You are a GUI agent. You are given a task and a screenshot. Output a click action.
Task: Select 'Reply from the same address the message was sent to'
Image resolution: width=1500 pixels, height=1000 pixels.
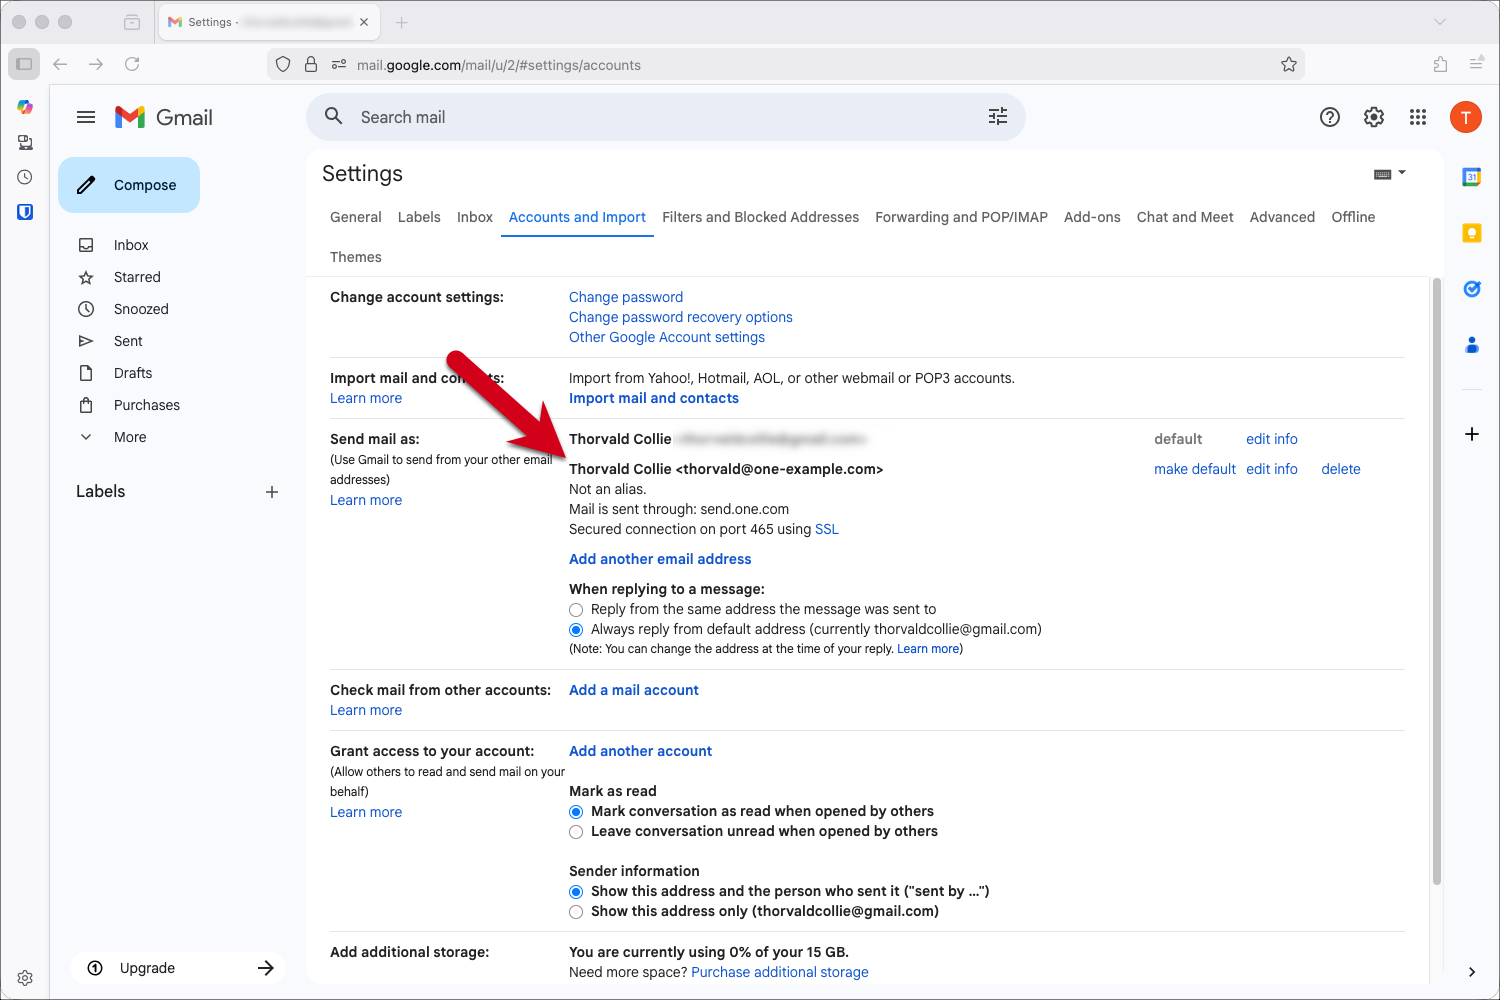click(575, 609)
